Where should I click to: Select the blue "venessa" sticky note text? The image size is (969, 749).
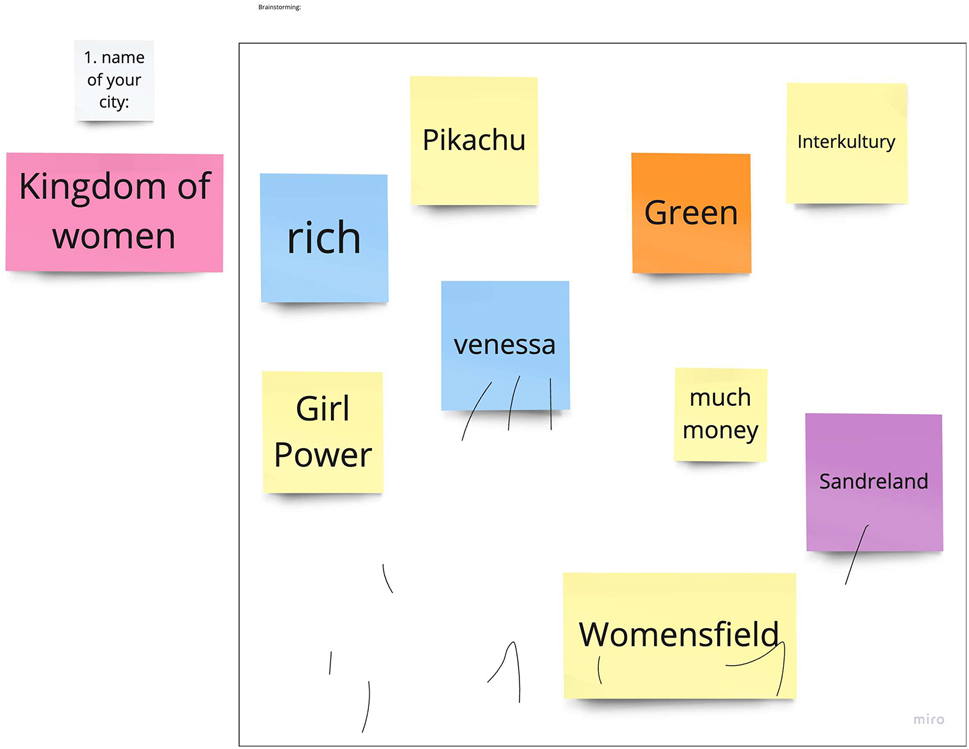(504, 345)
